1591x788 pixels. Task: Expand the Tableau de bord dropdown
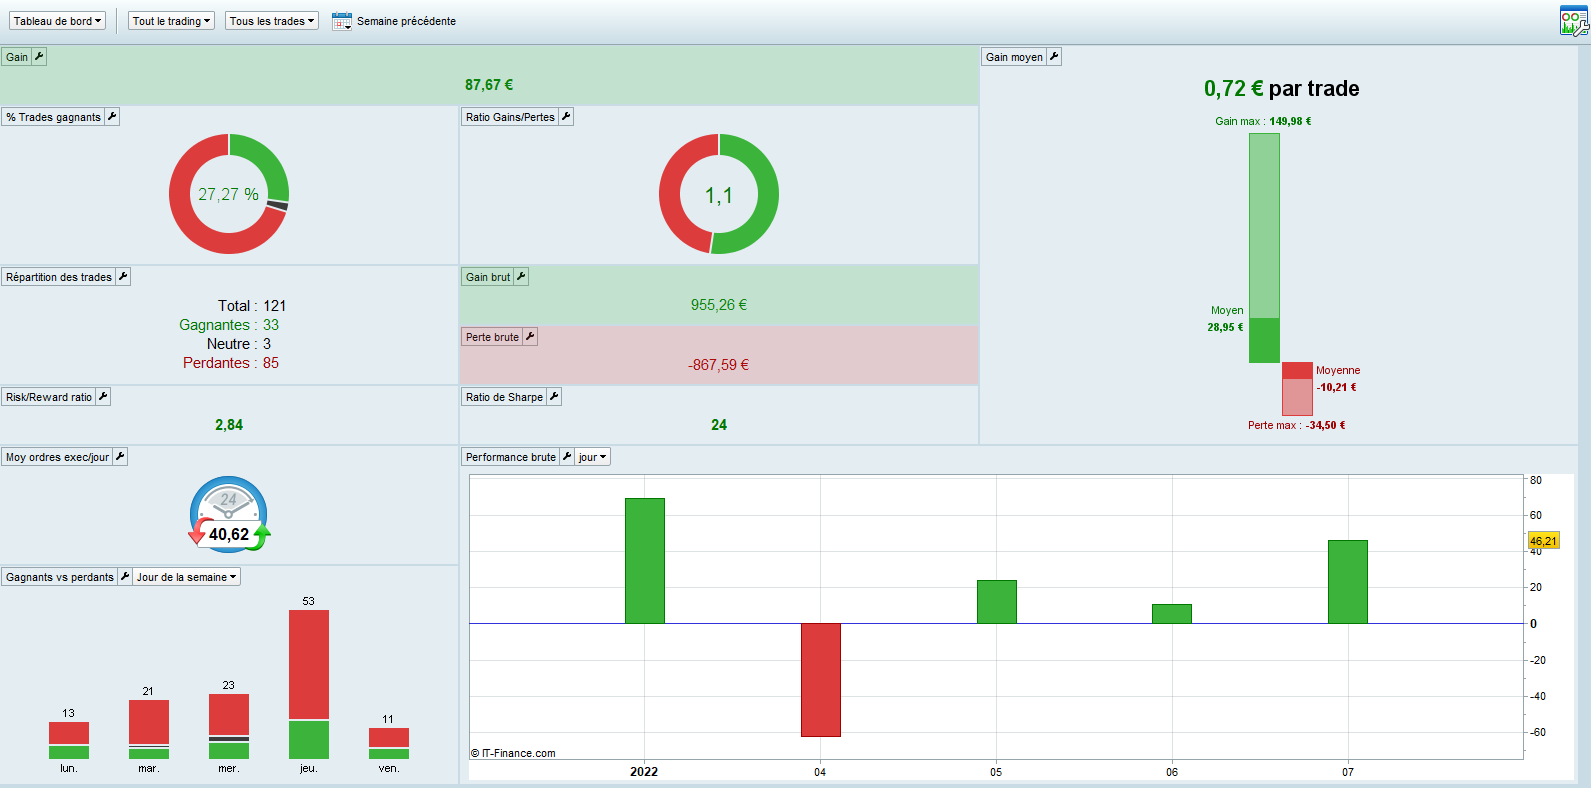(58, 21)
